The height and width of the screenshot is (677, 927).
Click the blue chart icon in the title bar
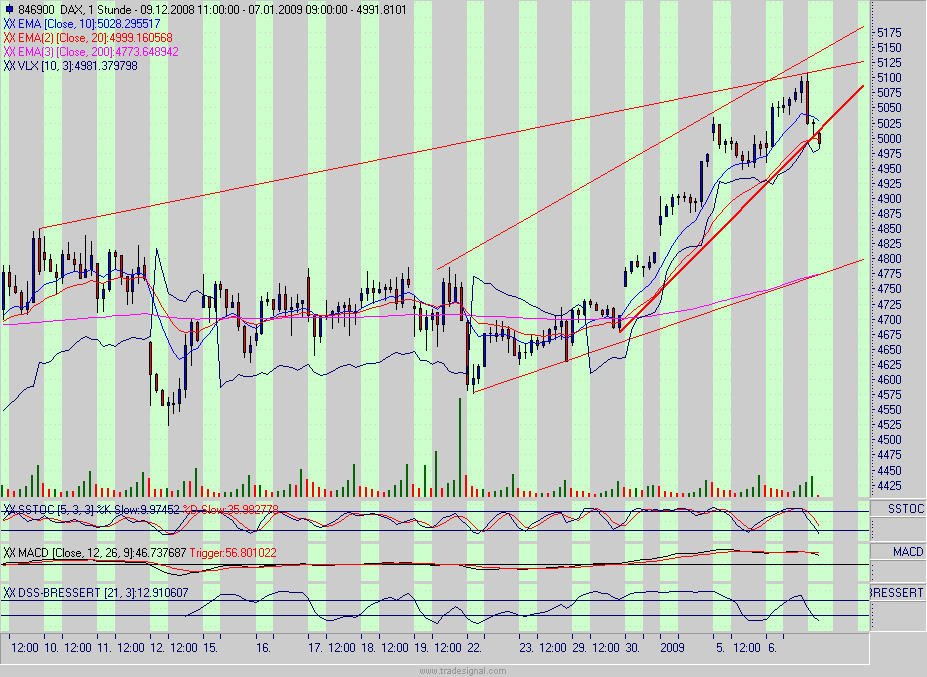click(8, 7)
